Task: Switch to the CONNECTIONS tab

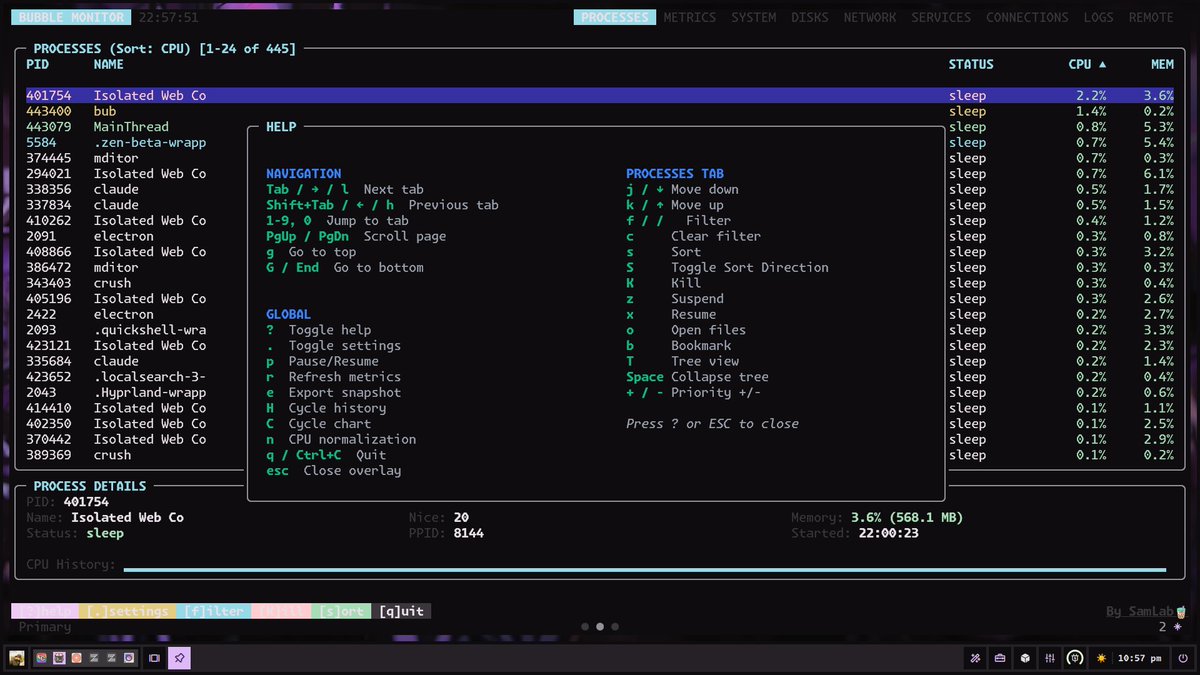Action: click(1027, 17)
